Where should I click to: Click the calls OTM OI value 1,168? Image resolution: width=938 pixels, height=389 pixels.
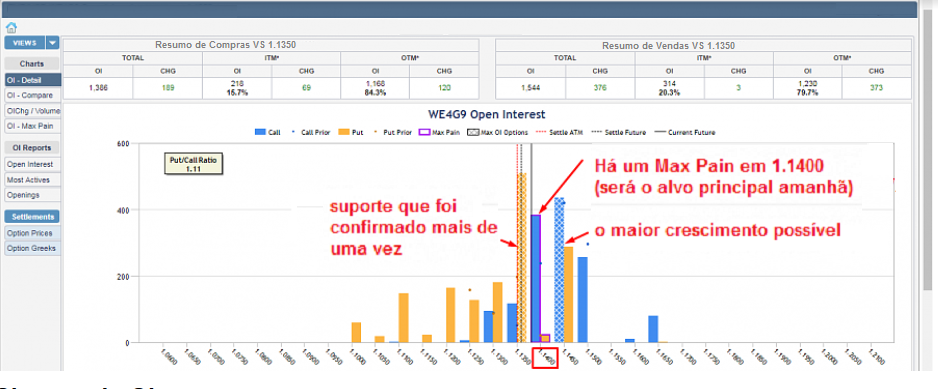click(x=375, y=83)
